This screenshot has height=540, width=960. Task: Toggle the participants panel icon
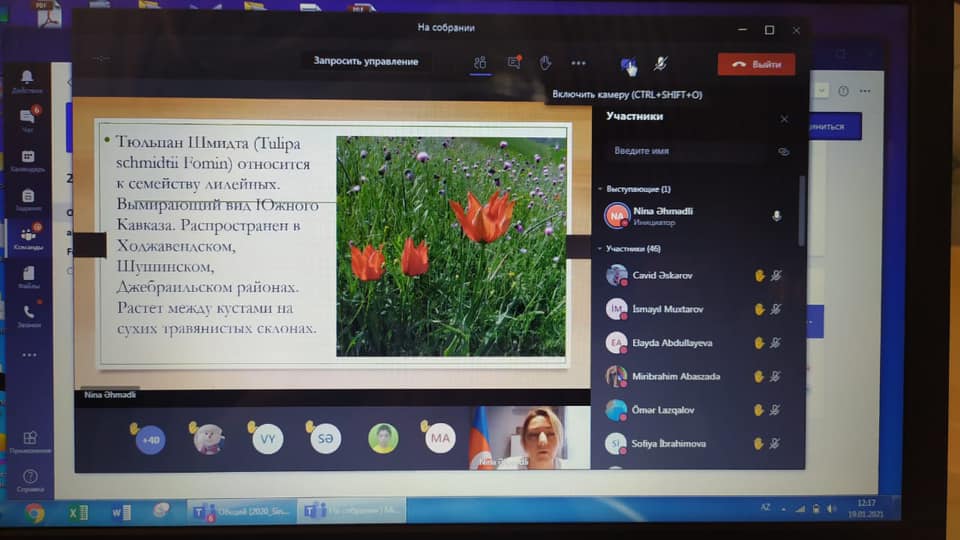[480, 63]
